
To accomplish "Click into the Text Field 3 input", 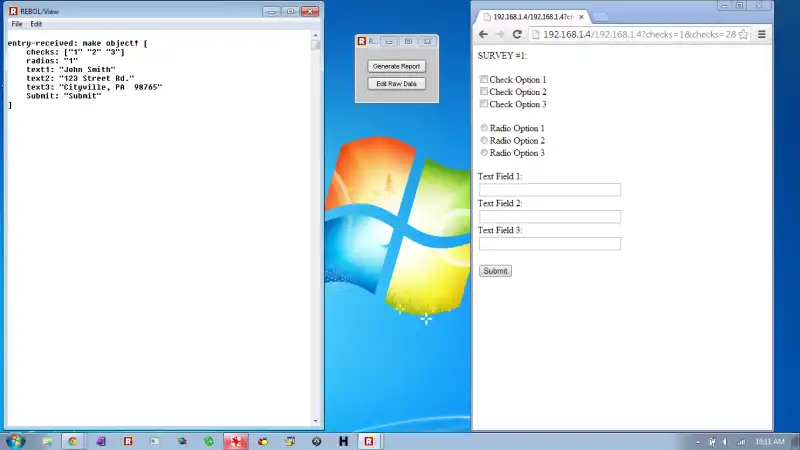I will coord(549,244).
